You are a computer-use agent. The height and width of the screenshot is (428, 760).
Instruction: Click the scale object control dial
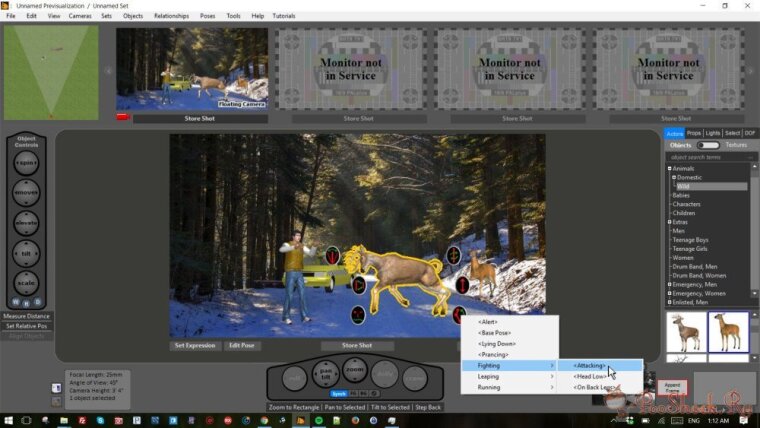tap(26, 283)
